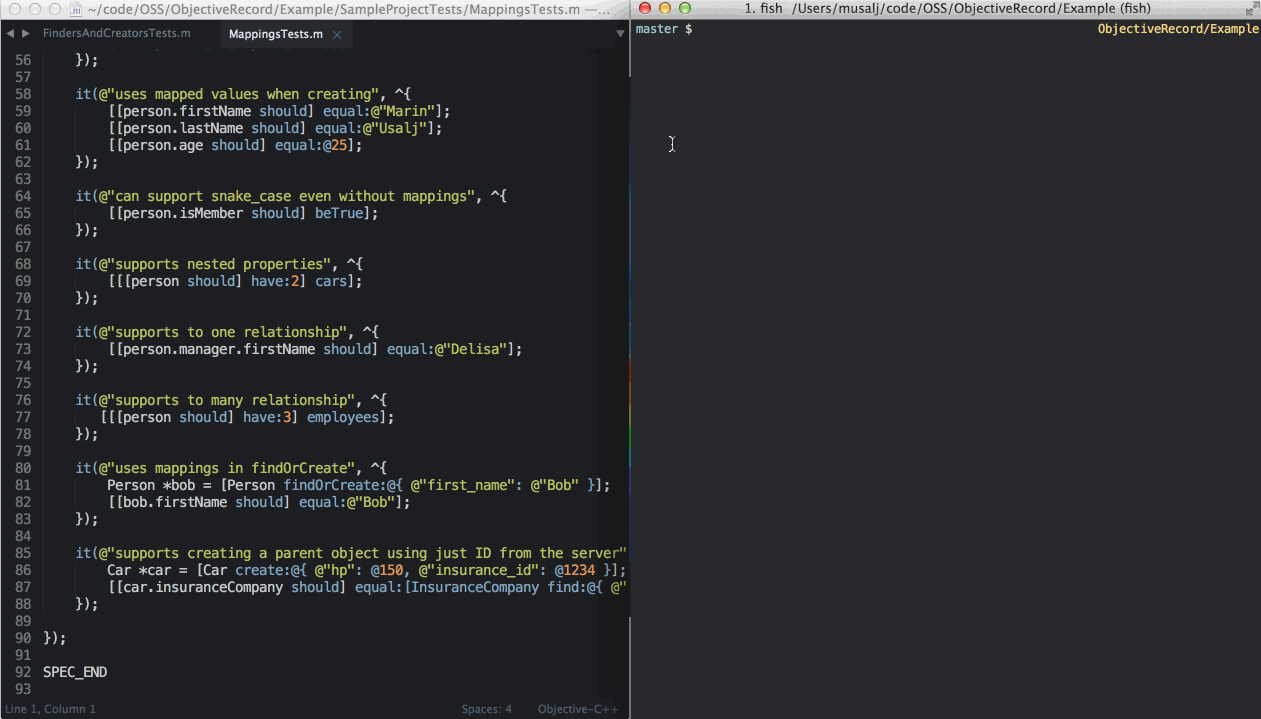The height and width of the screenshot is (719, 1261).
Task: Click line number 92 in the gutter
Action: tap(23, 672)
